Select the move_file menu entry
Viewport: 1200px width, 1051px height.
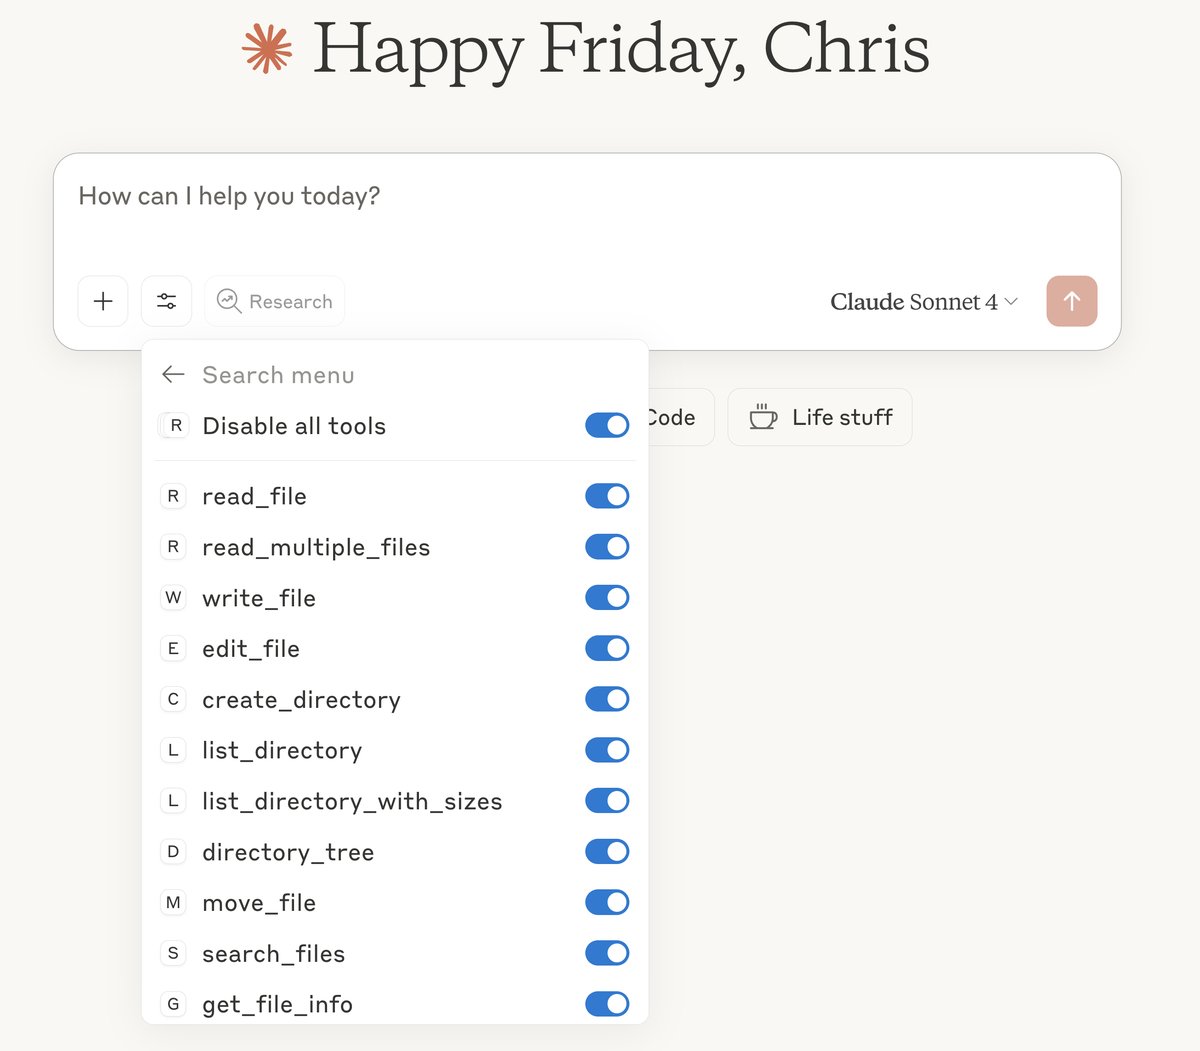pyautogui.click(x=259, y=903)
